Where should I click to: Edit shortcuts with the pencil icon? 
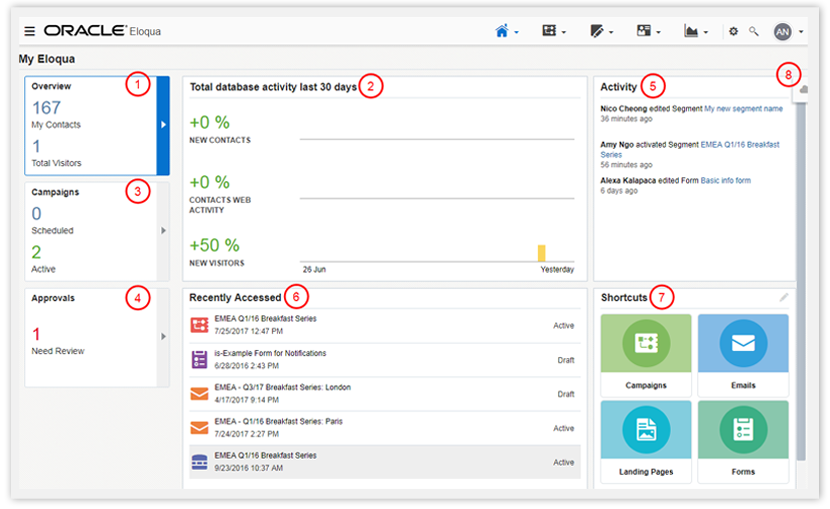[x=784, y=297]
